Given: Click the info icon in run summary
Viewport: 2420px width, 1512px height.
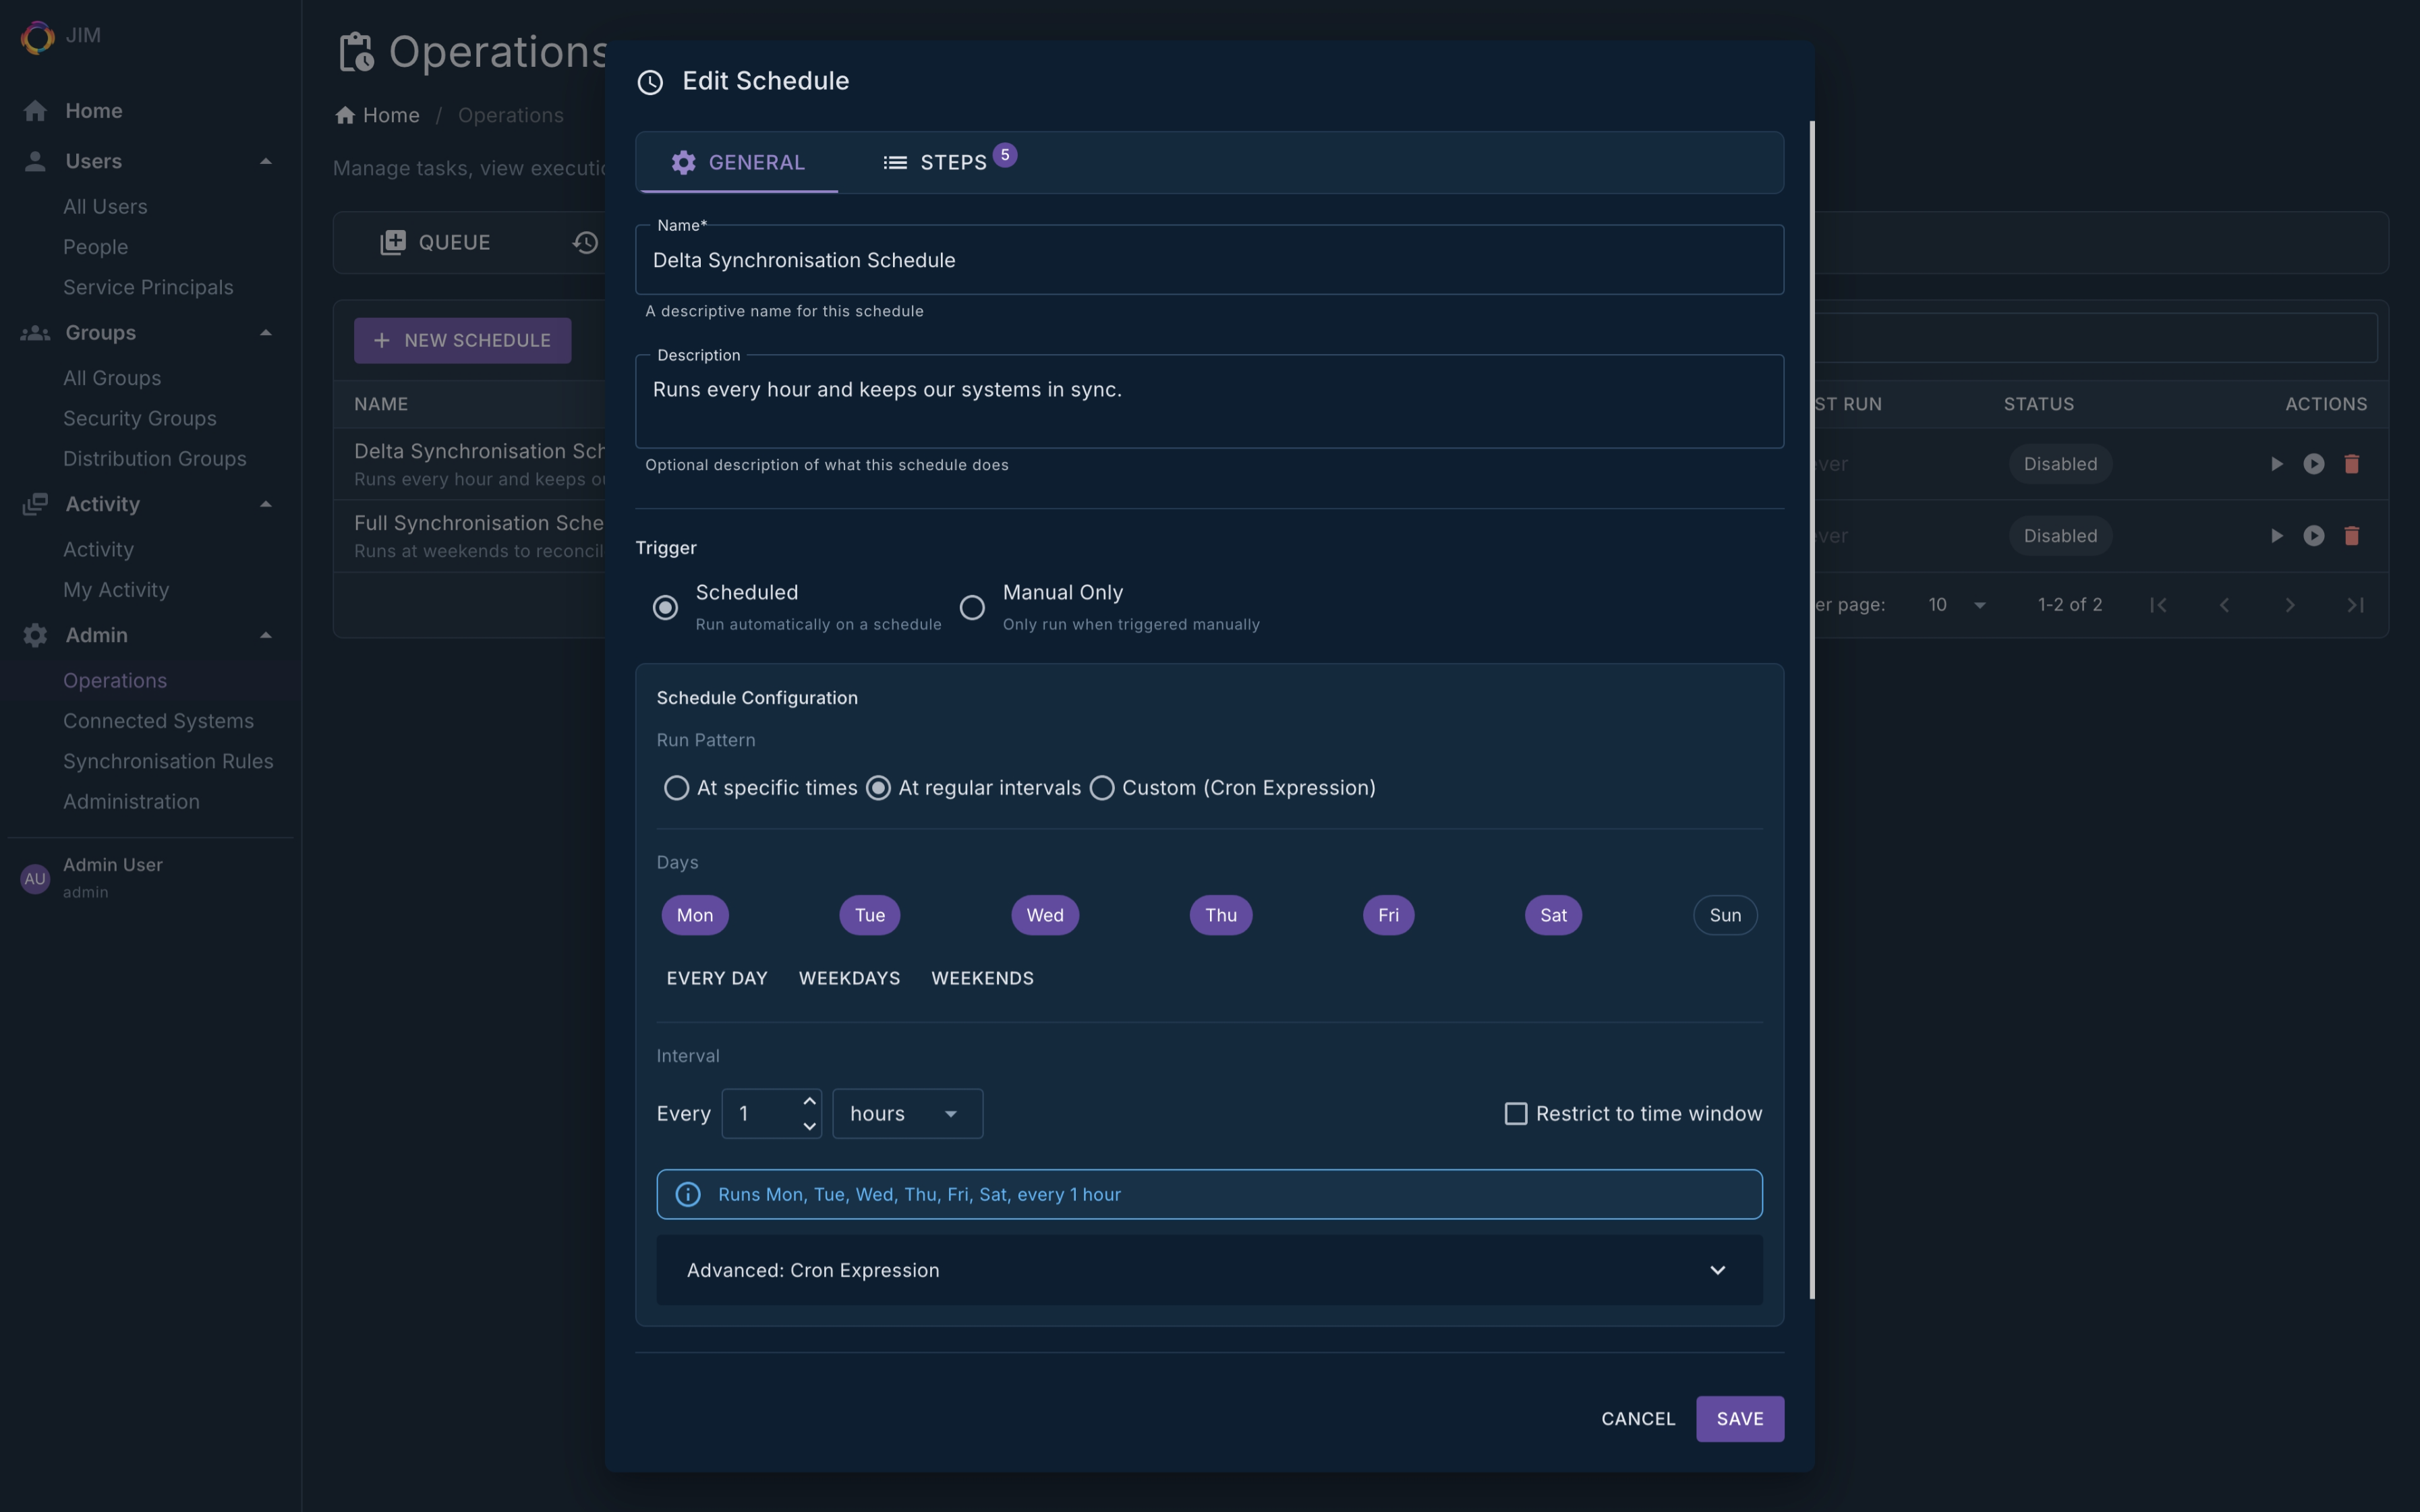Looking at the screenshot, I should click(688, 1194).
